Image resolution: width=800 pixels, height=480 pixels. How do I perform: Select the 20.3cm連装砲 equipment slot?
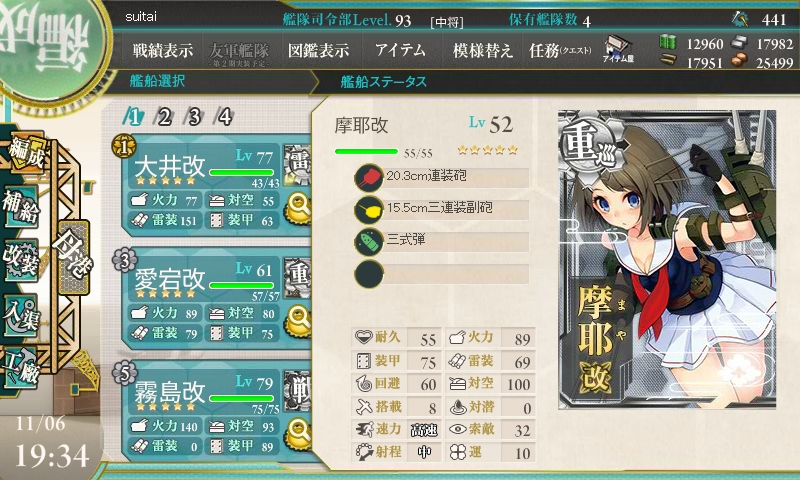click(x=442, y=178)
